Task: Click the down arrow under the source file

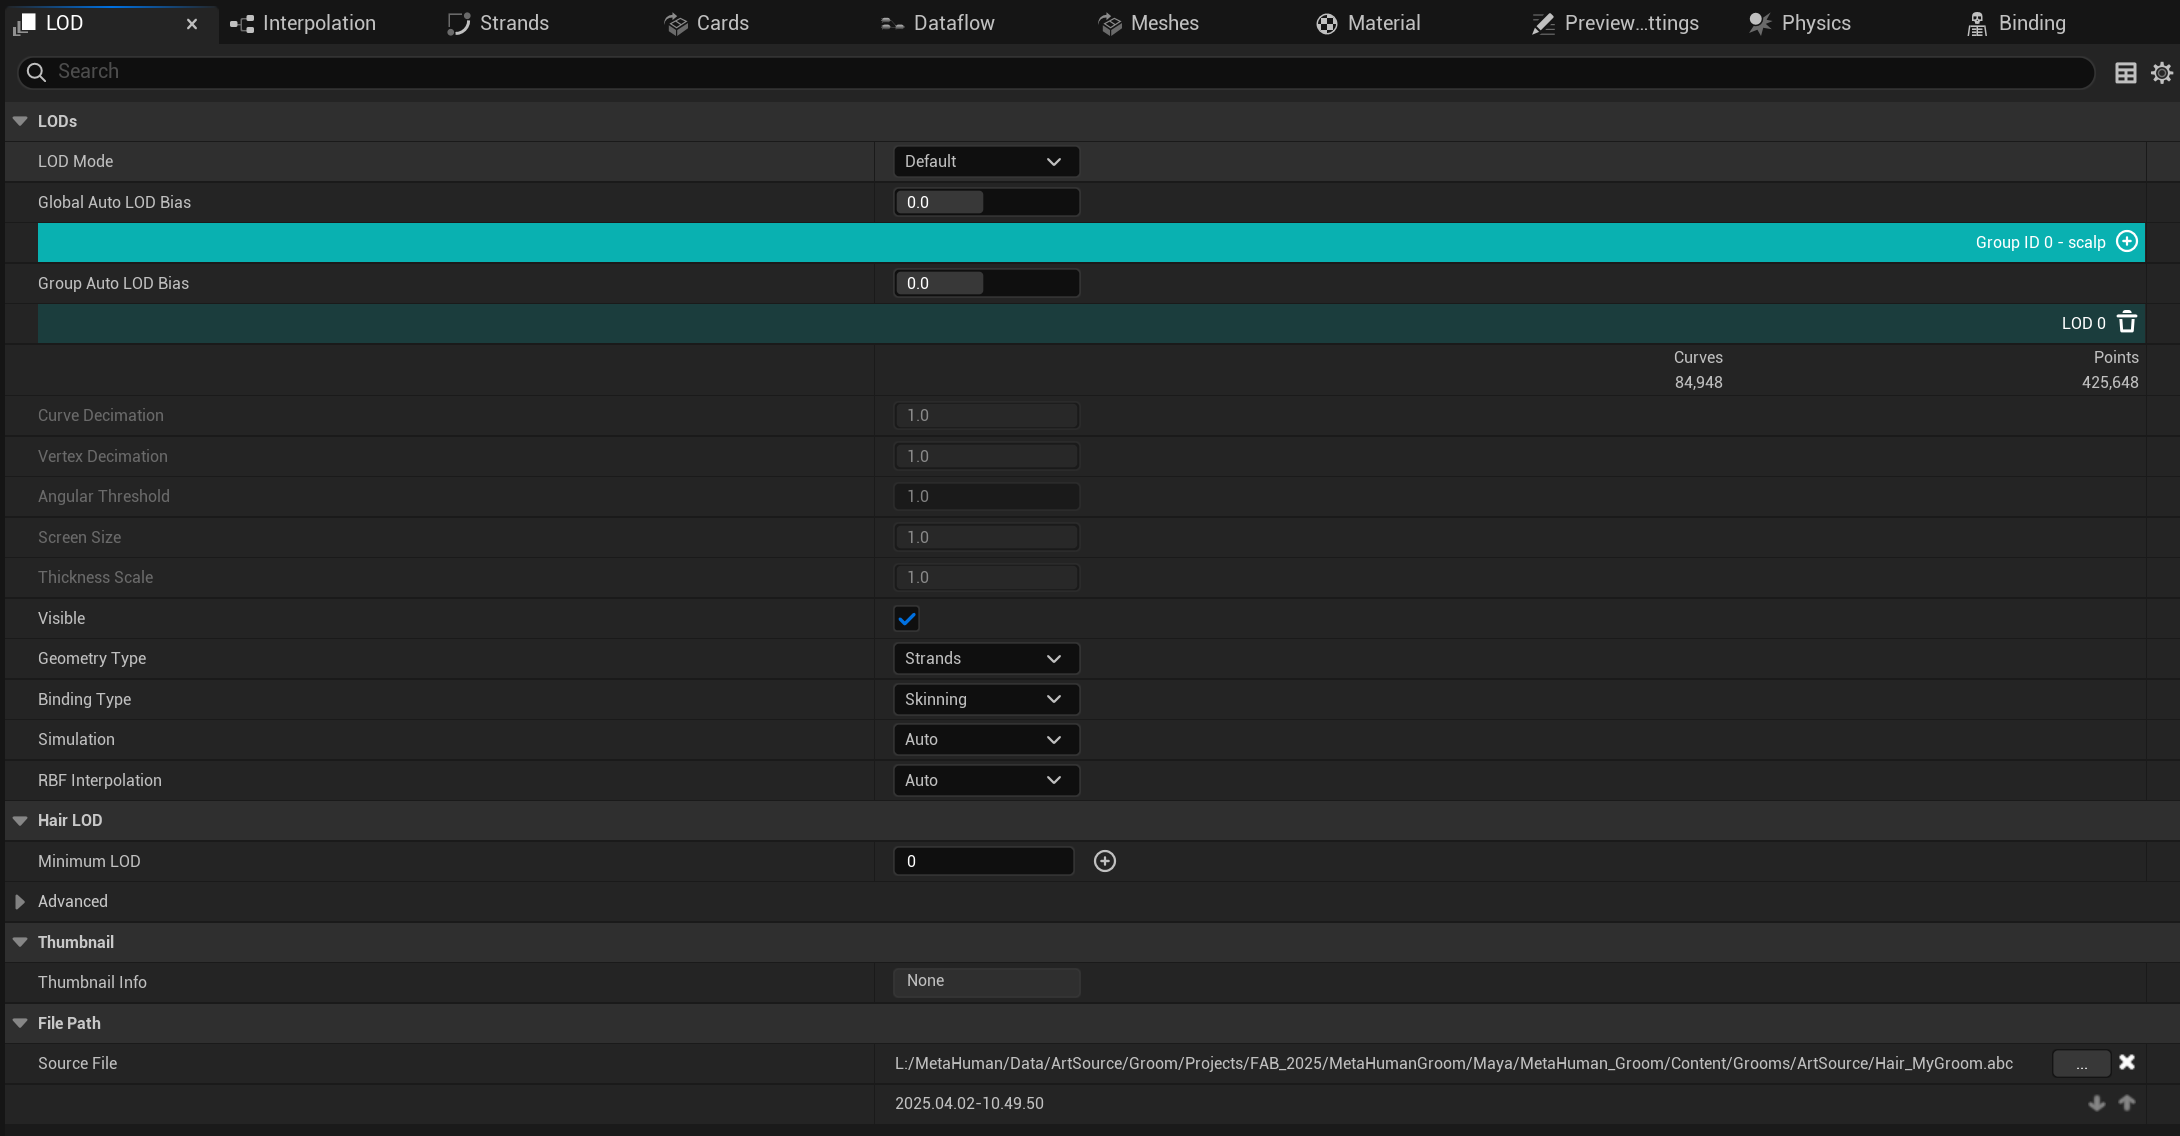Action: coord(2097,1103)
